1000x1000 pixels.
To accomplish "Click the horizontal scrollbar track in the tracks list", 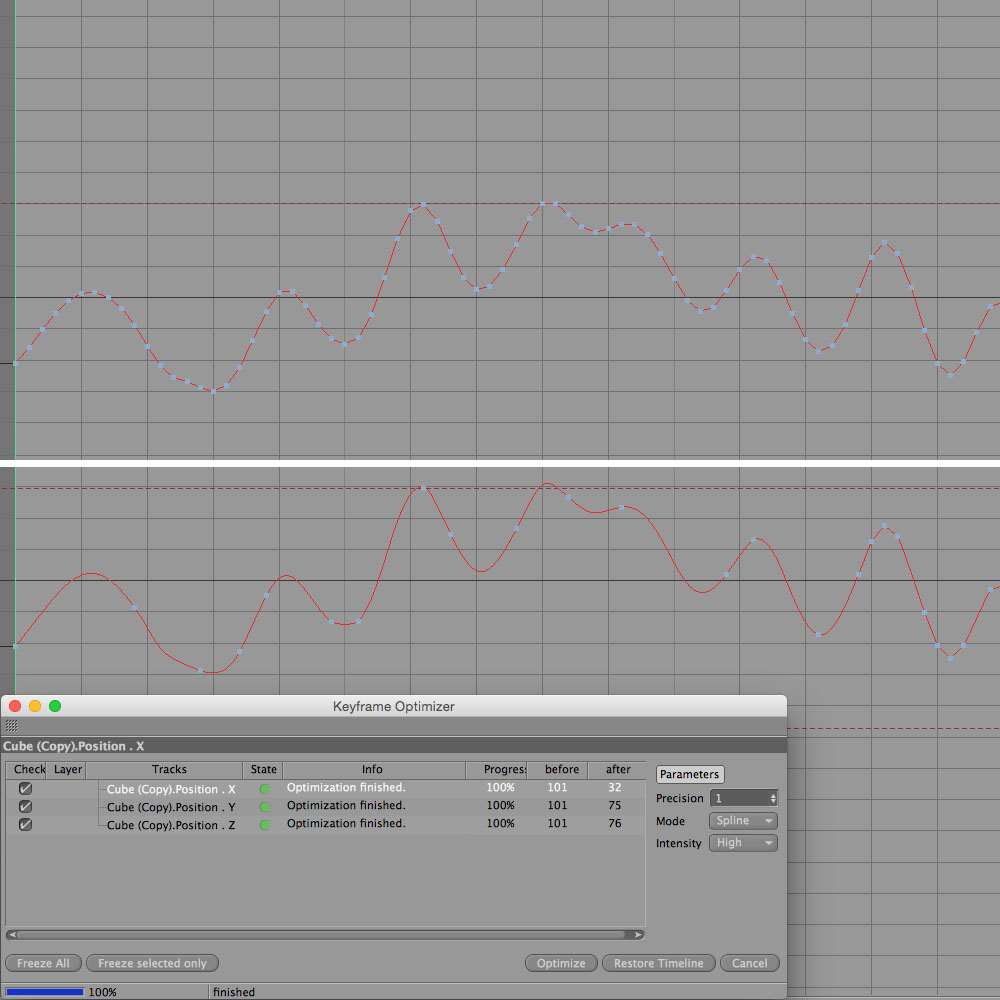I will tap(325, 934).
